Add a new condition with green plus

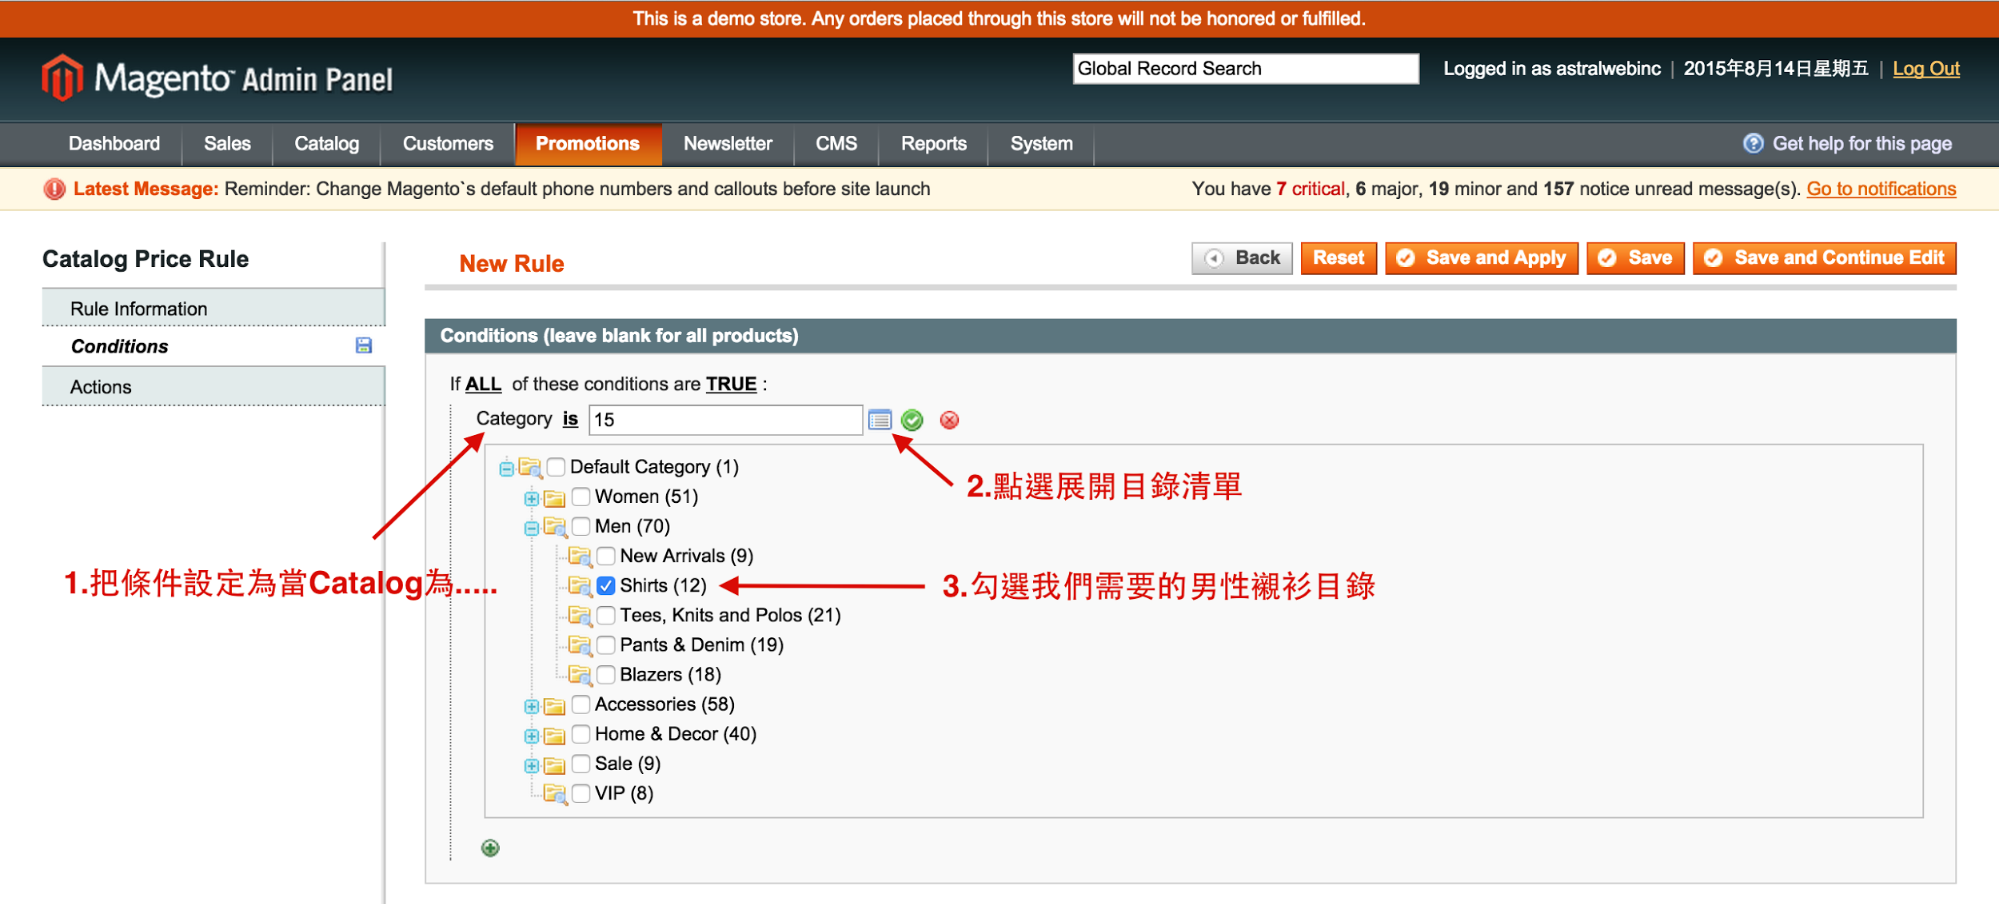click(490, 848)
